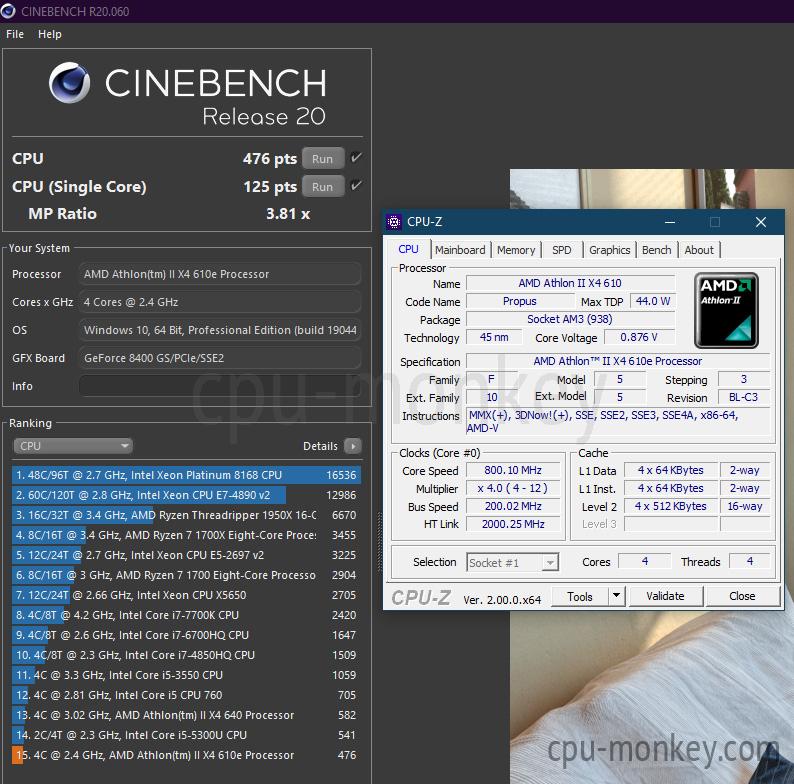This screenshot has width=794, height=784.
Task: Select ranking row Ryzen 7 1700X
Action: 186,535
